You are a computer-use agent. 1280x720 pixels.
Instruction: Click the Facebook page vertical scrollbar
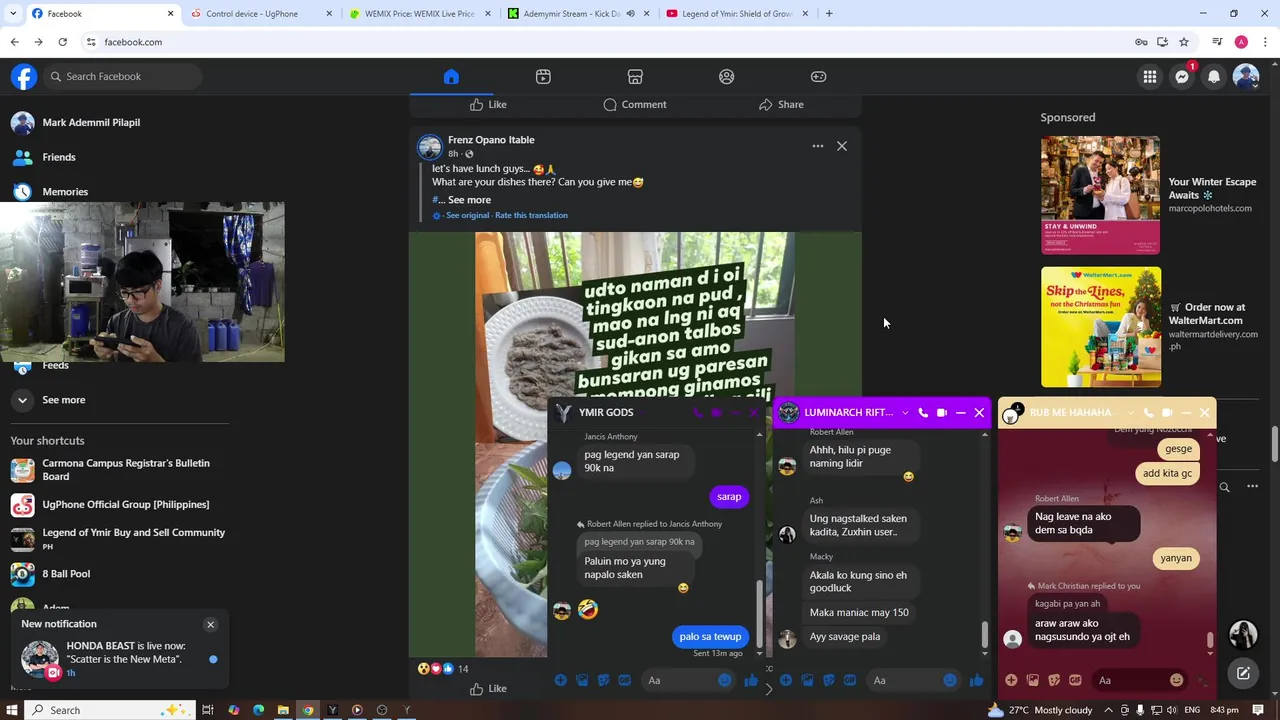(x=1274, y=444)
